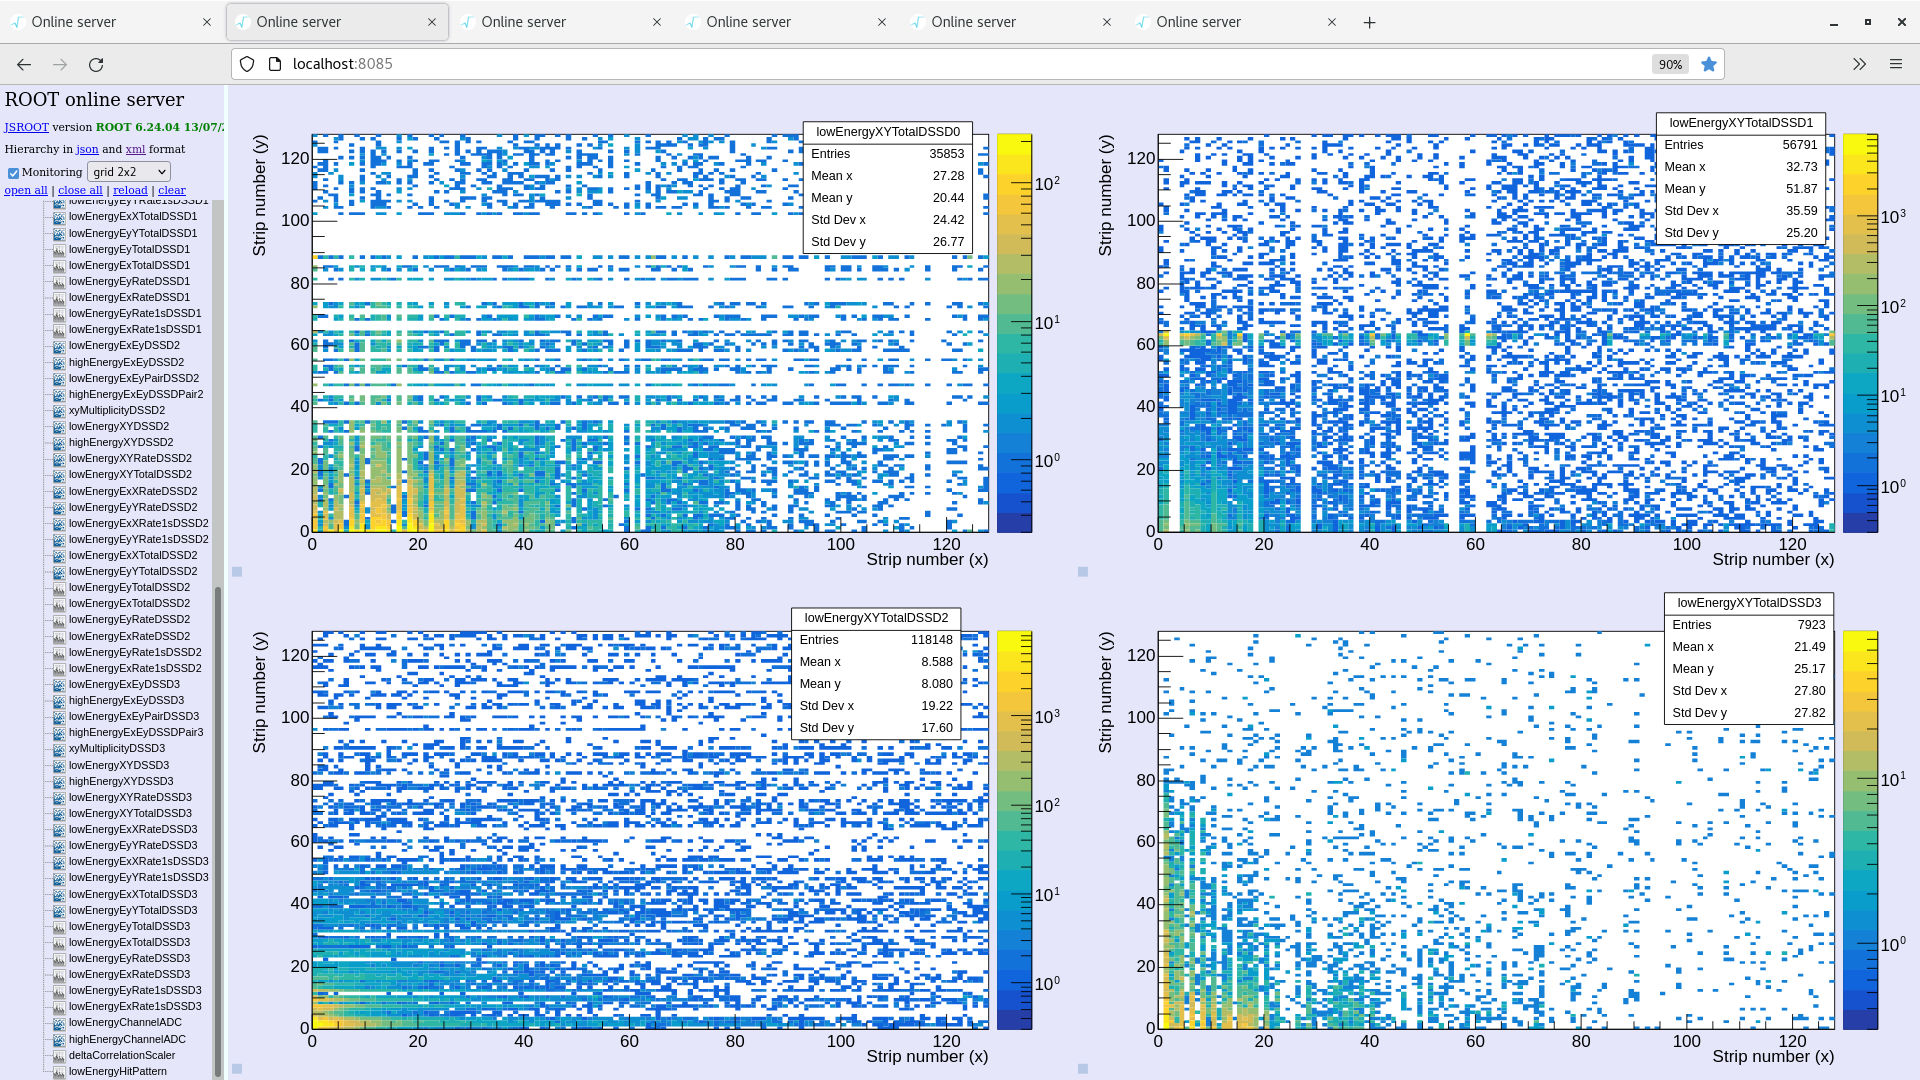Click the histogram icon beside xyMultiplicityDSSD3

tap(59, 749)
